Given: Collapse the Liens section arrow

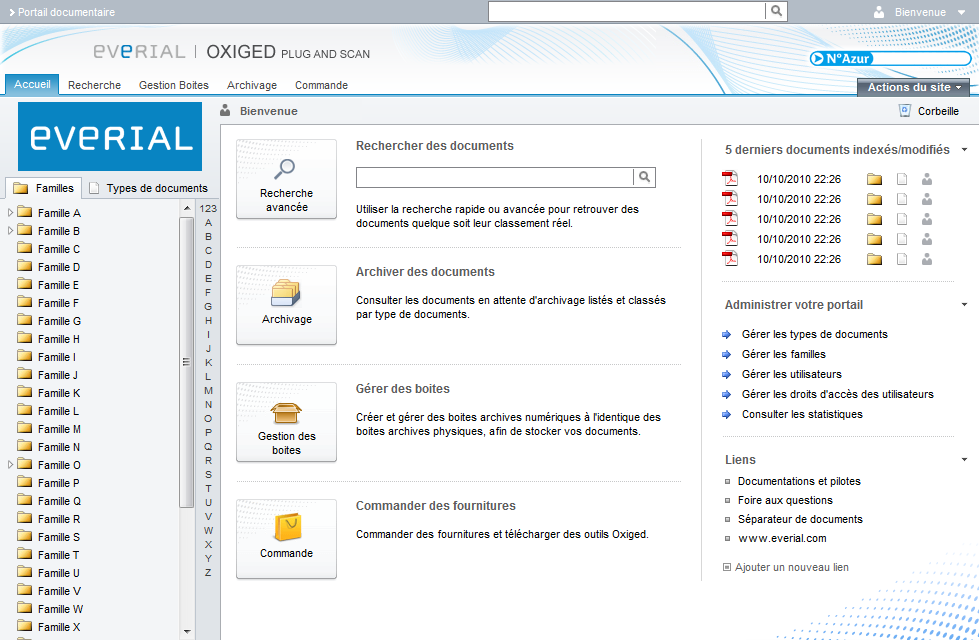Looking at the screenshot, I should (965, 460).
